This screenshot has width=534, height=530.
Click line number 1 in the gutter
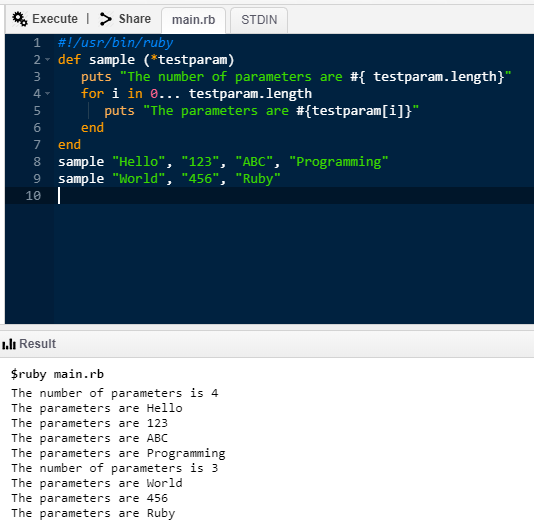37,43
